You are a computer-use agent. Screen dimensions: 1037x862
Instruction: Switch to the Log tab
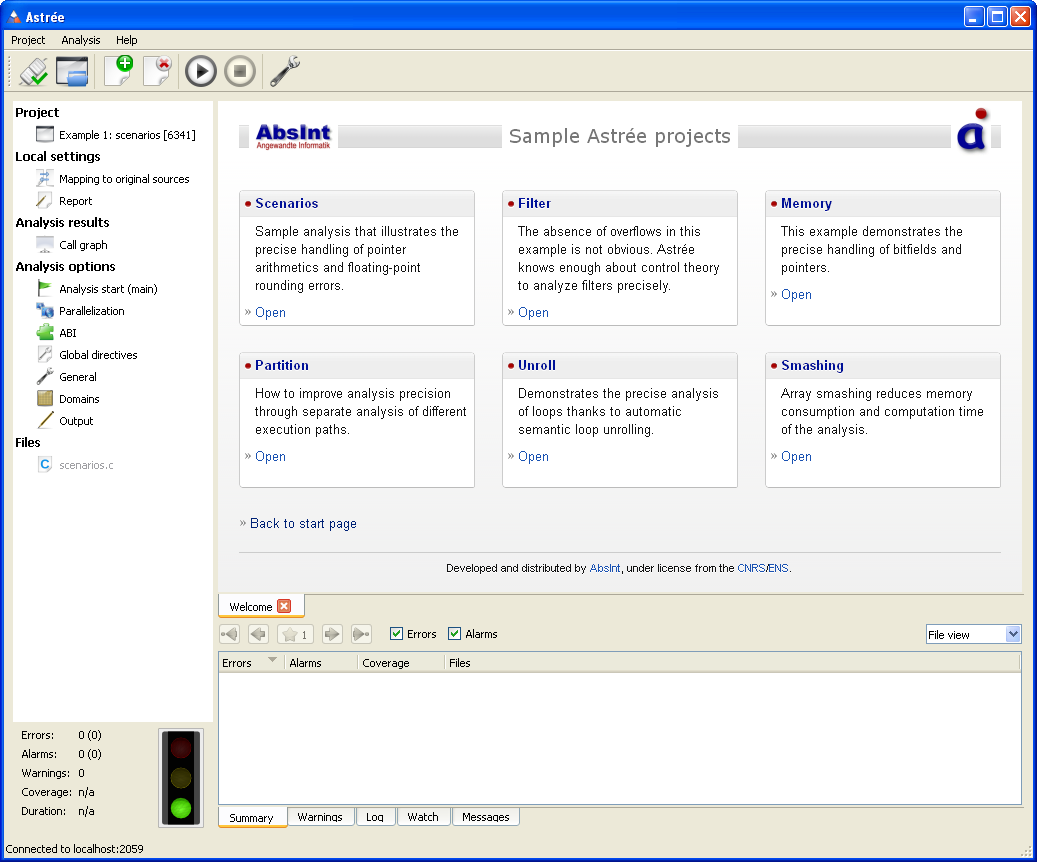tap(375, 817)
